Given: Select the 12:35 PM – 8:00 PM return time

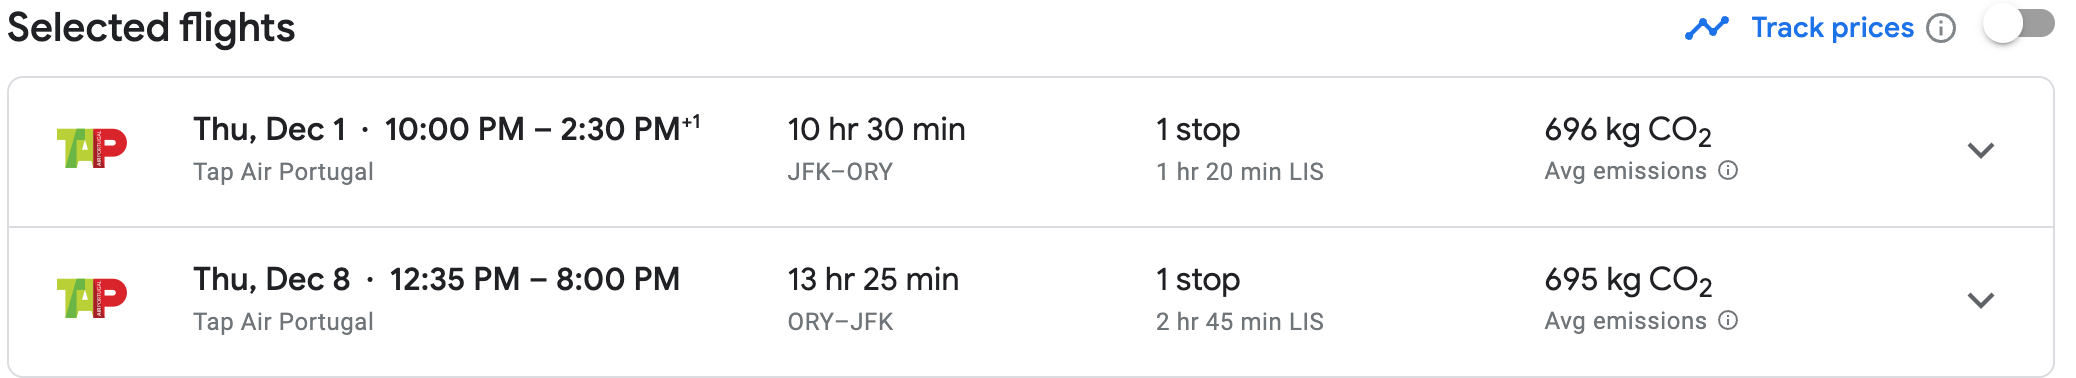Looking at the screenshot, I should (x=534, y=279).
